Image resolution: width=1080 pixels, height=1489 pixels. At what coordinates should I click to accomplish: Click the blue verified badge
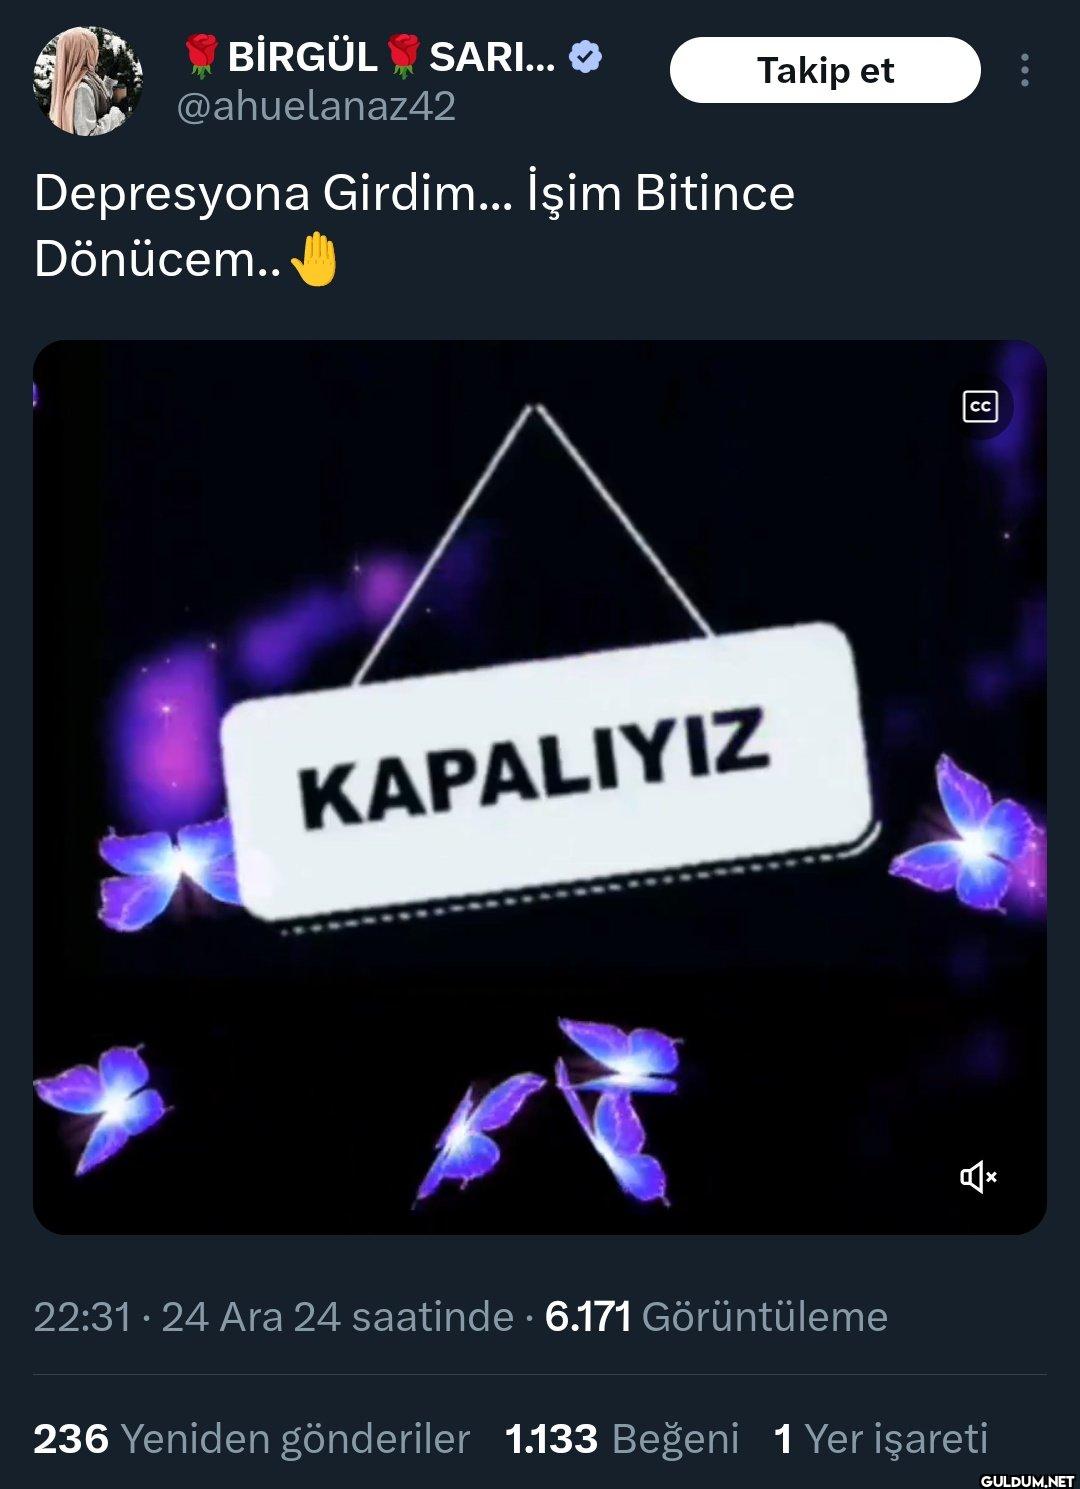coord(585,57)
